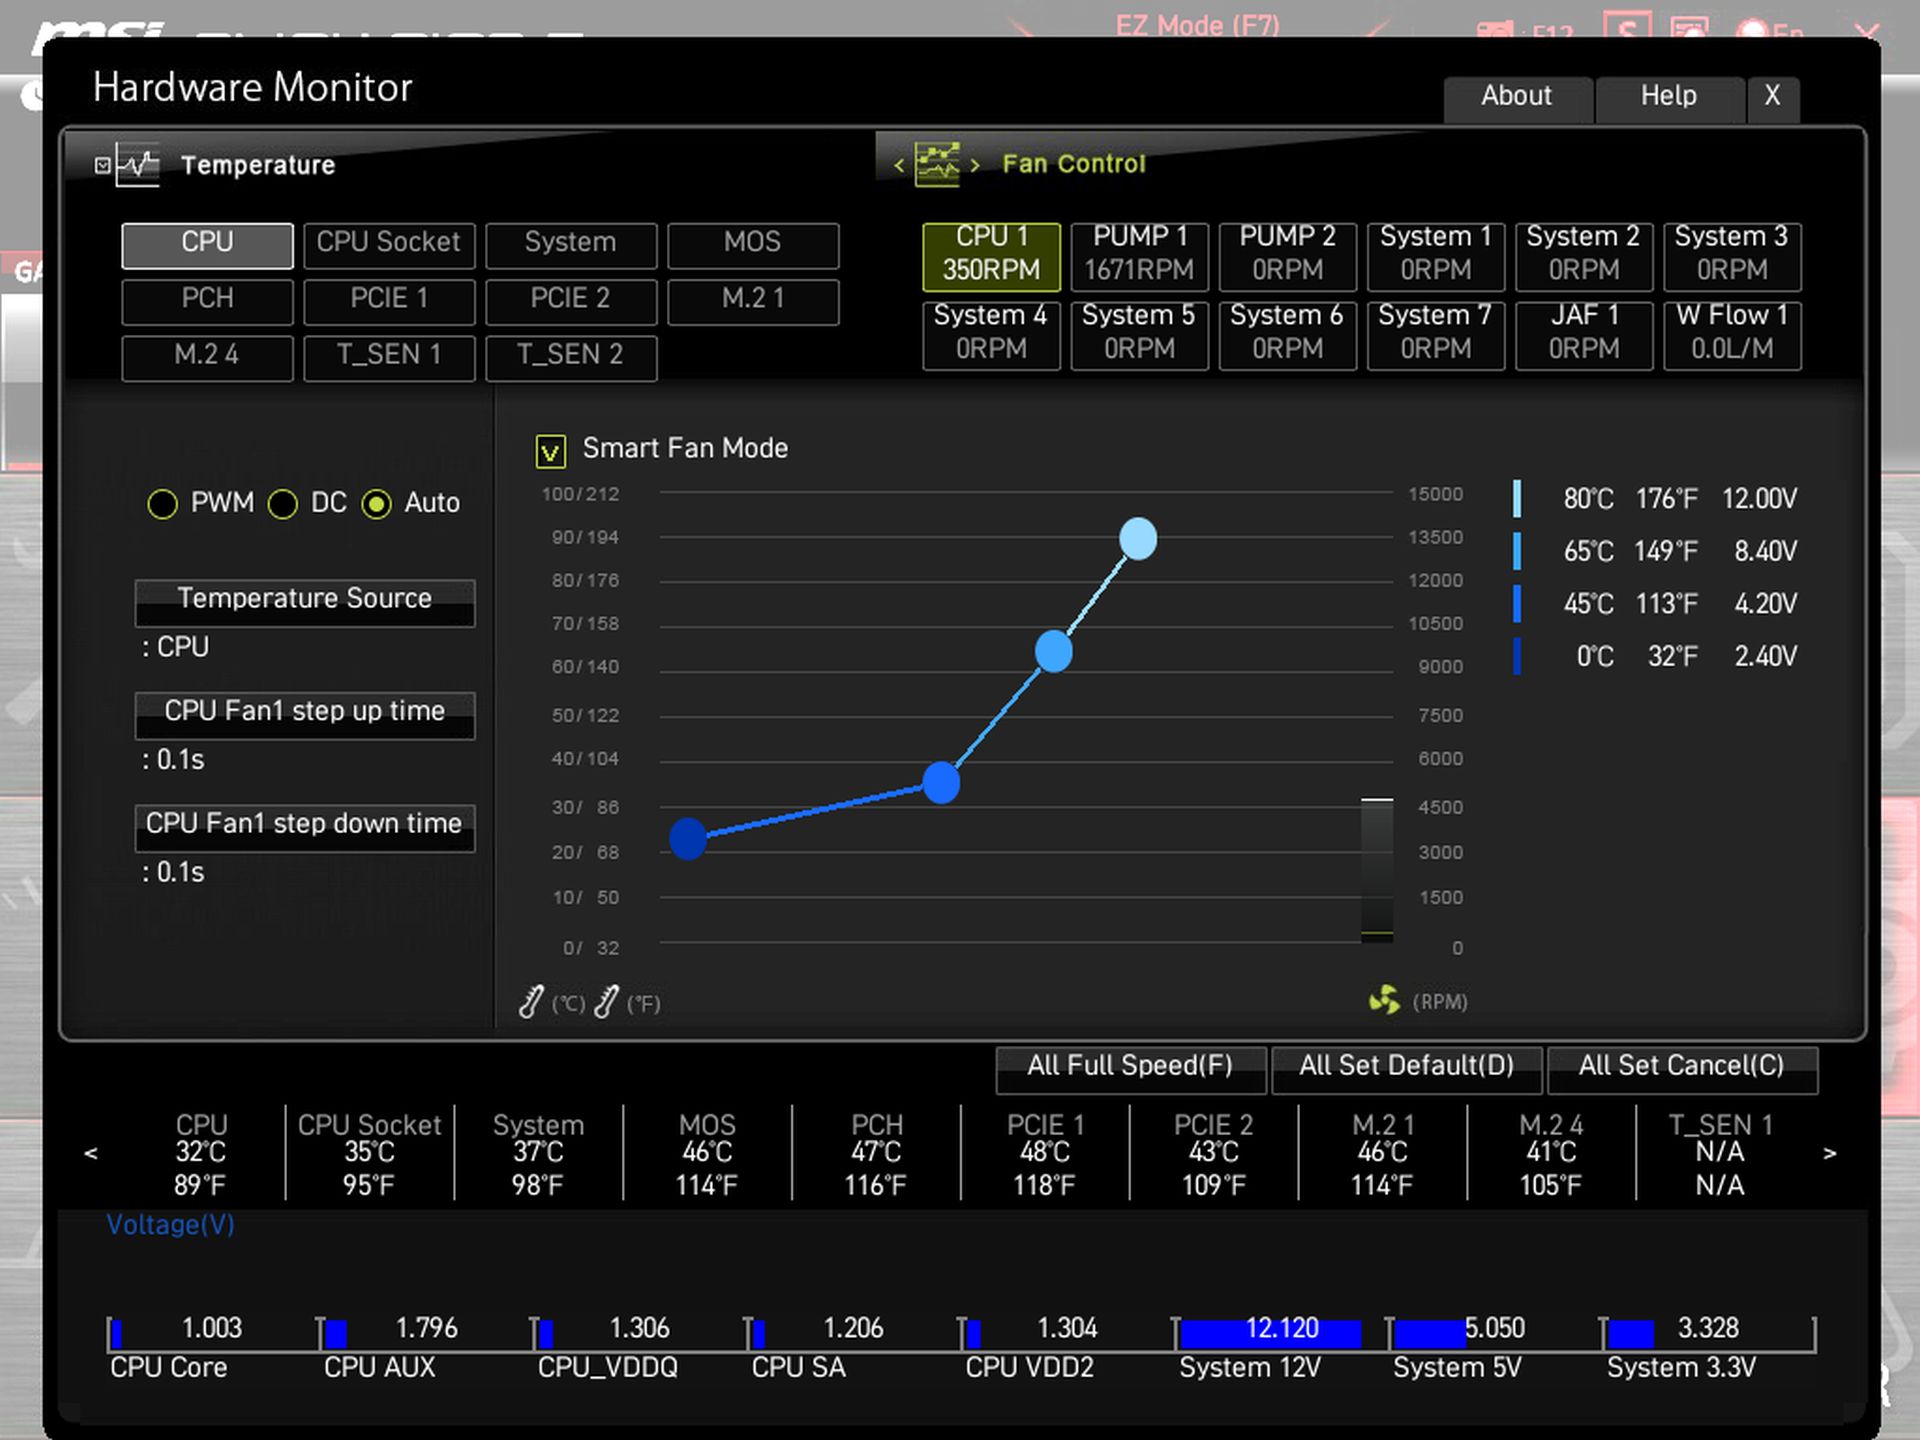
Task: Switch to the PUMP 1 fan tab
Action: click(1139, 254)
